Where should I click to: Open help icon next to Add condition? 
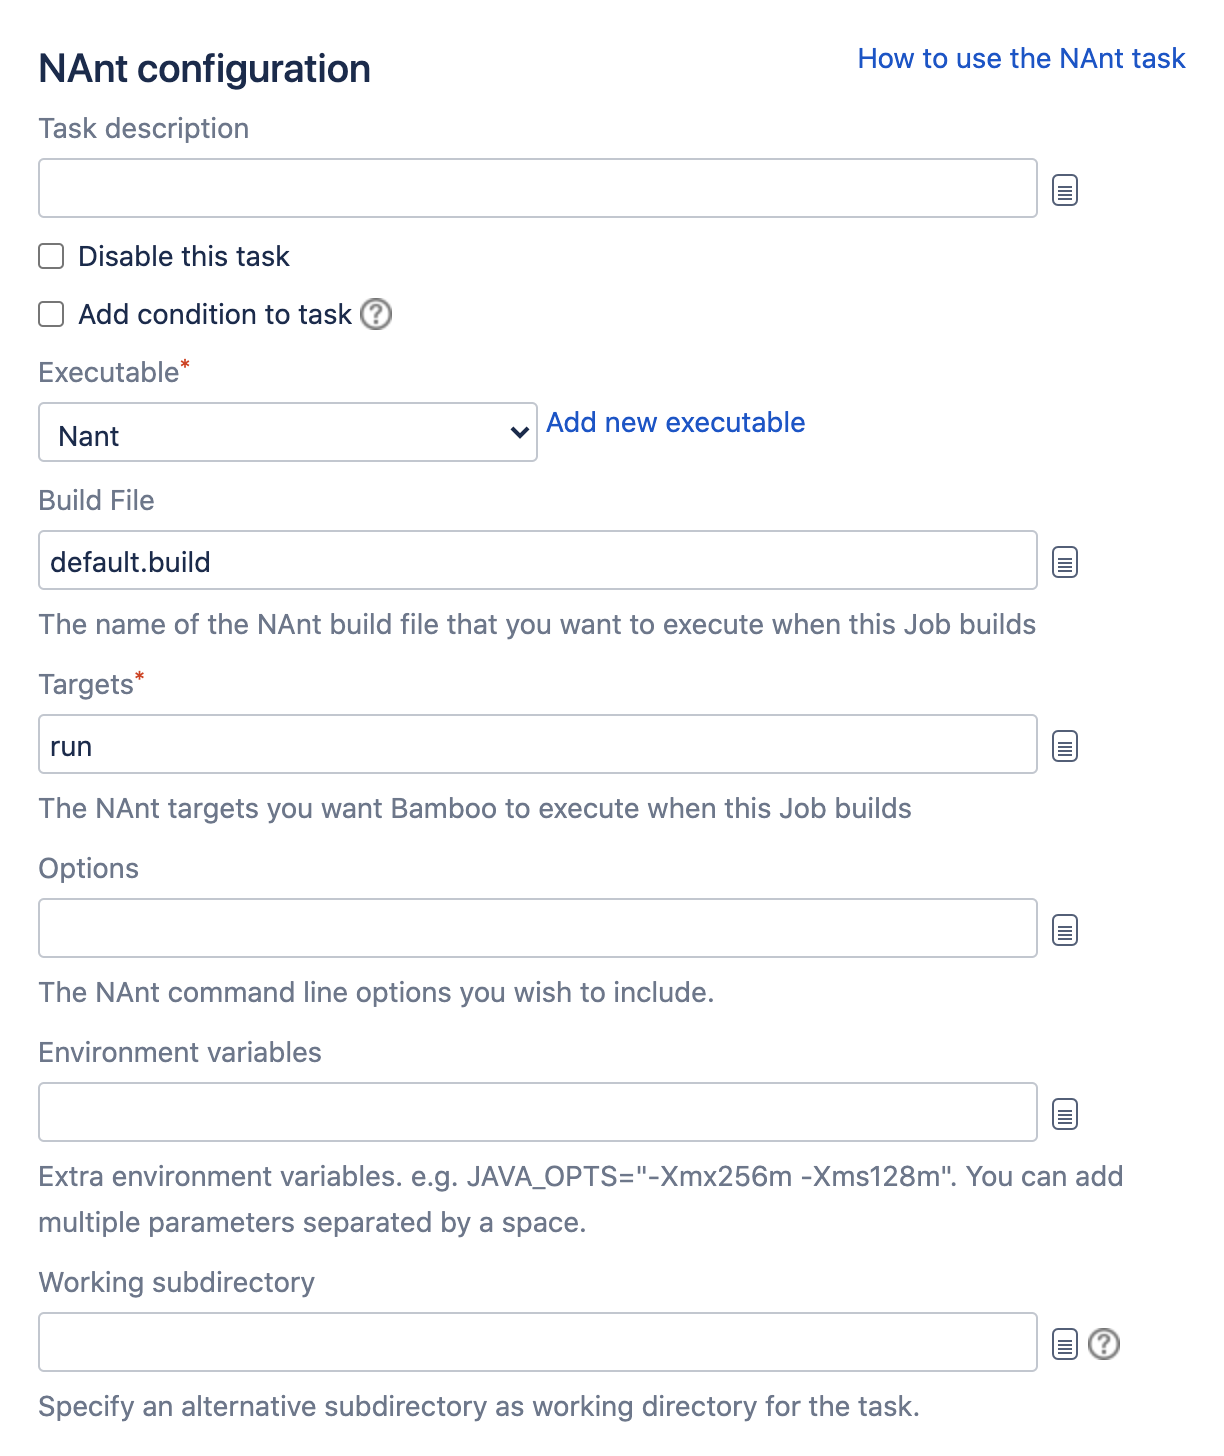pyautogui.click(x=376, y=314)
